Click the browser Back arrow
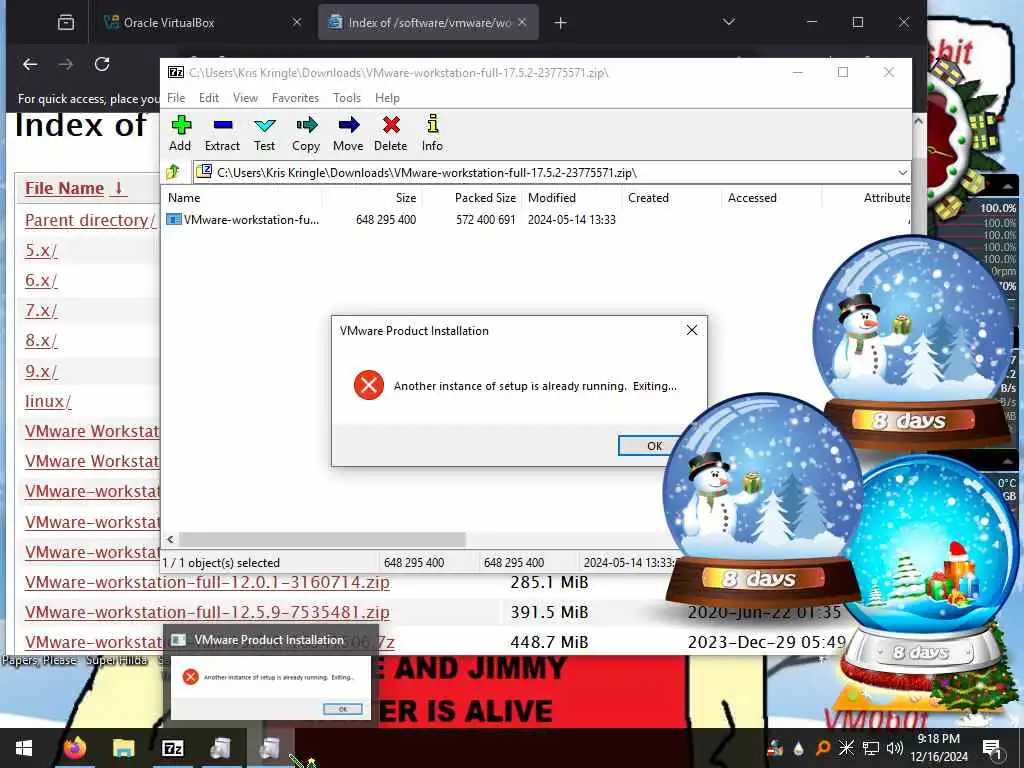Screen dimensions: 1024x768 pyautogui.click(x=30, y=64)
